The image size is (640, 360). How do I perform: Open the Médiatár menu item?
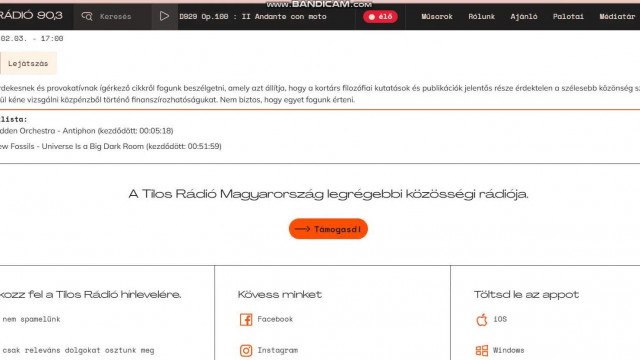(x=617, y=17)
